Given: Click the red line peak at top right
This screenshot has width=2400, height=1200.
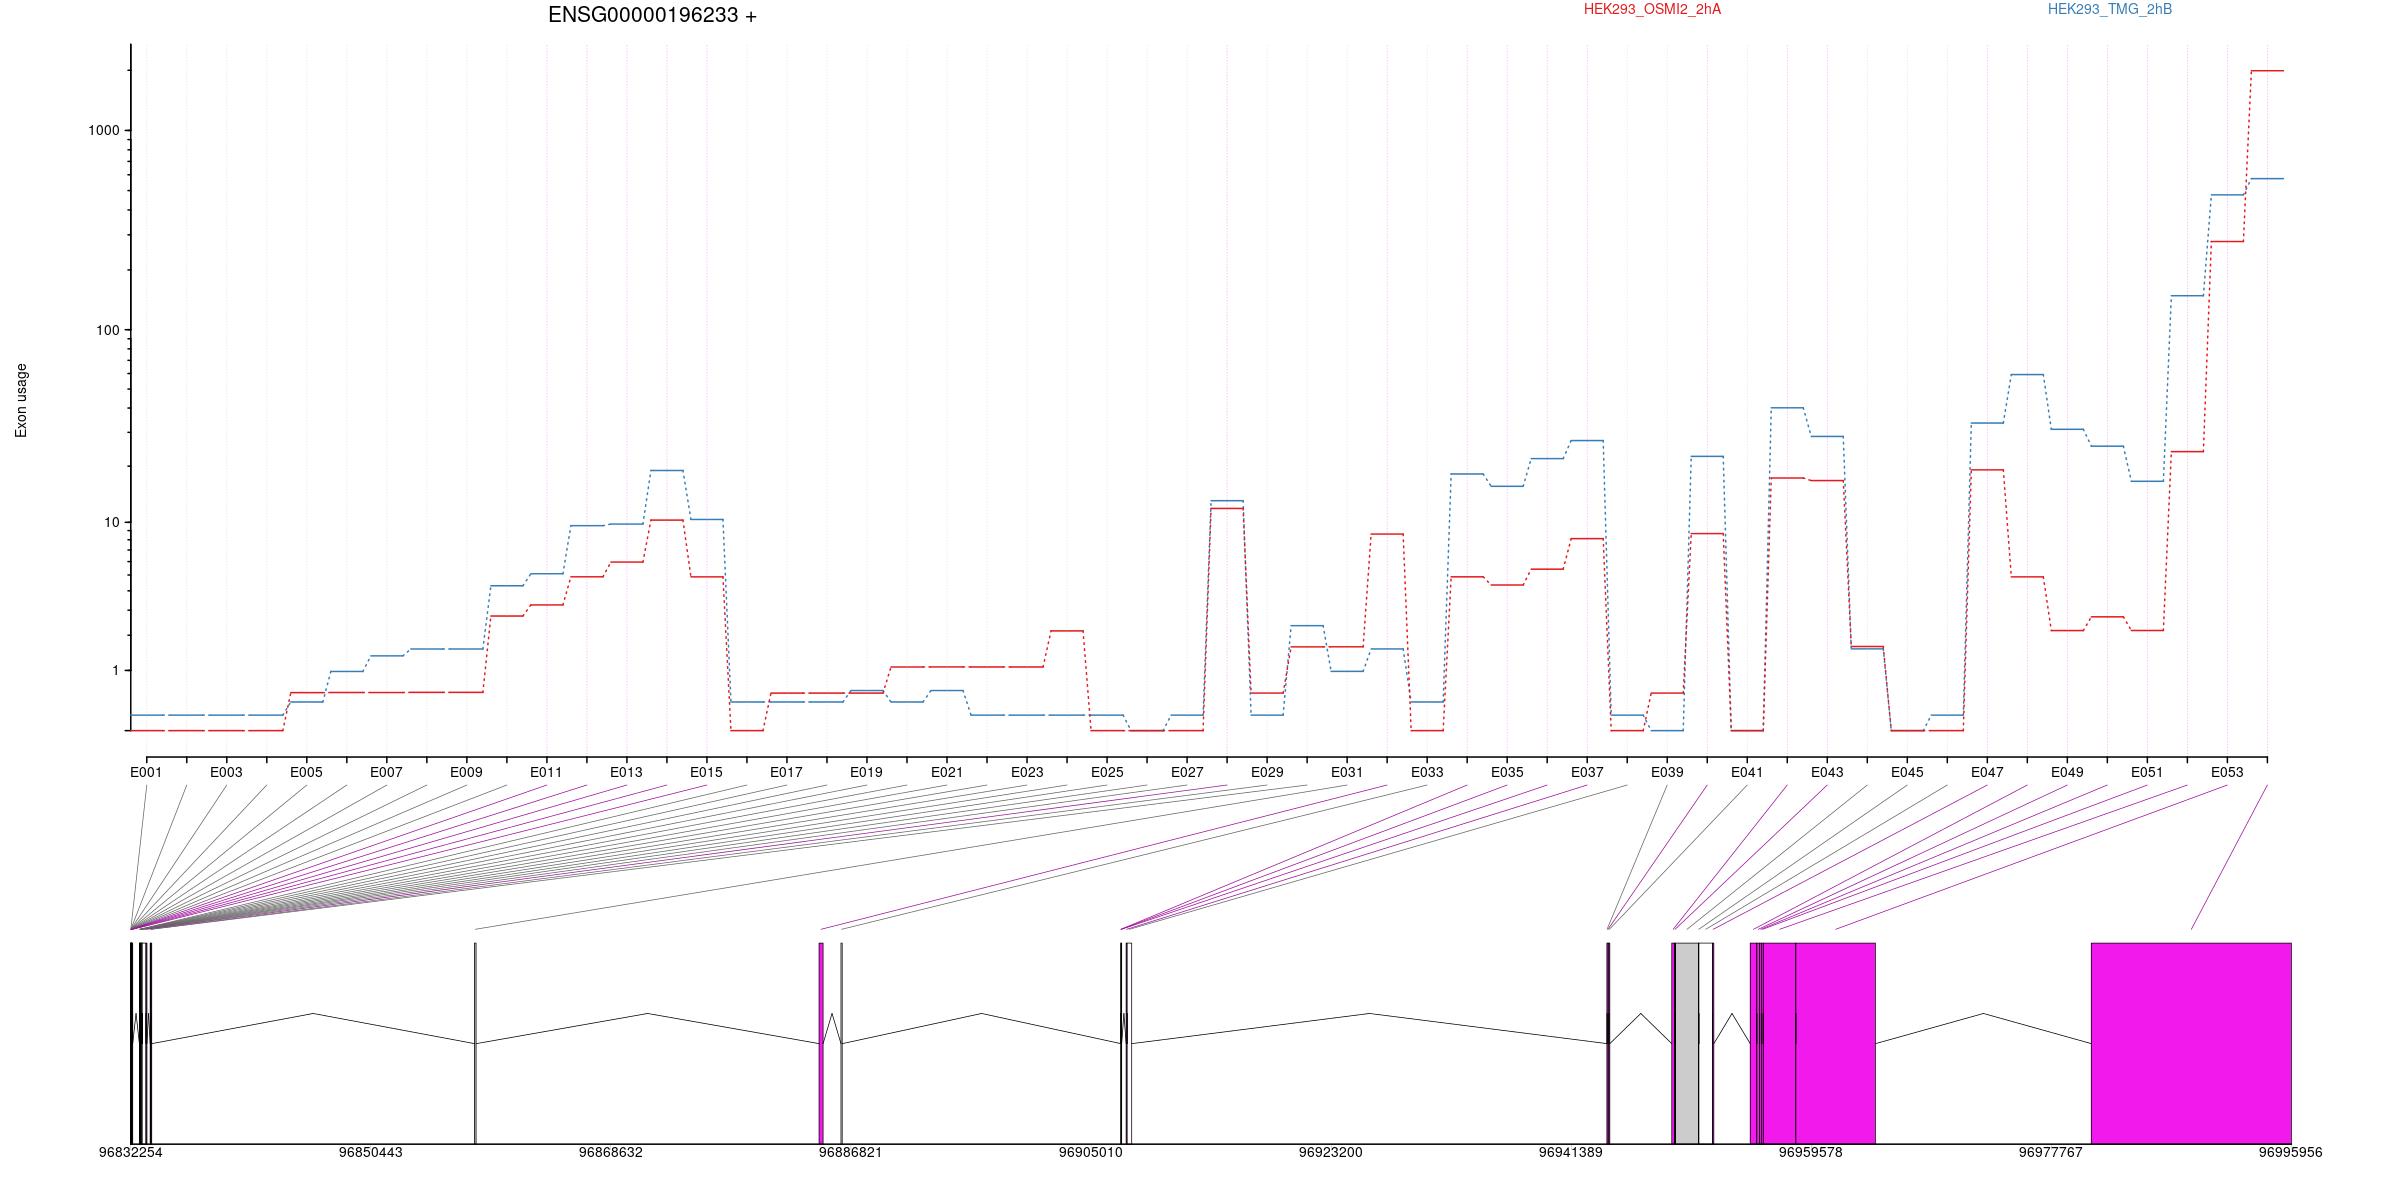Looking at the screenshot, I should [2267, 71].
